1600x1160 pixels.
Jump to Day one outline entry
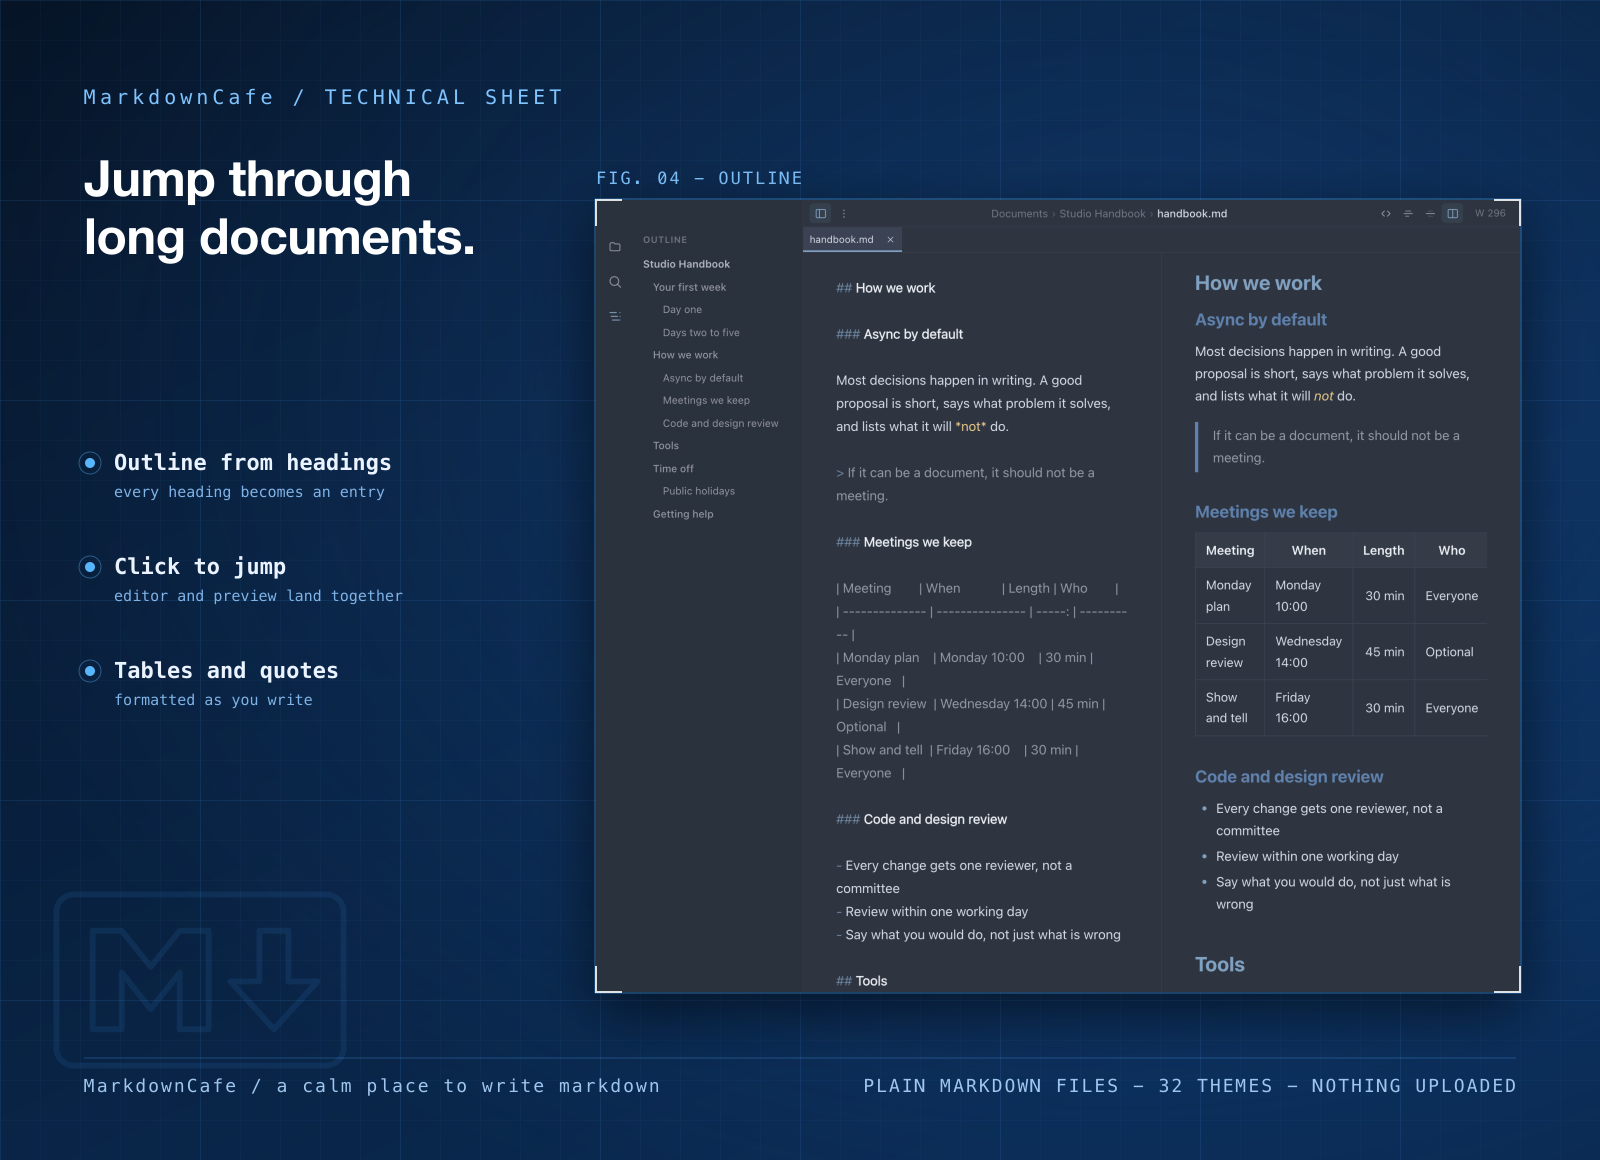coord(682,310)
